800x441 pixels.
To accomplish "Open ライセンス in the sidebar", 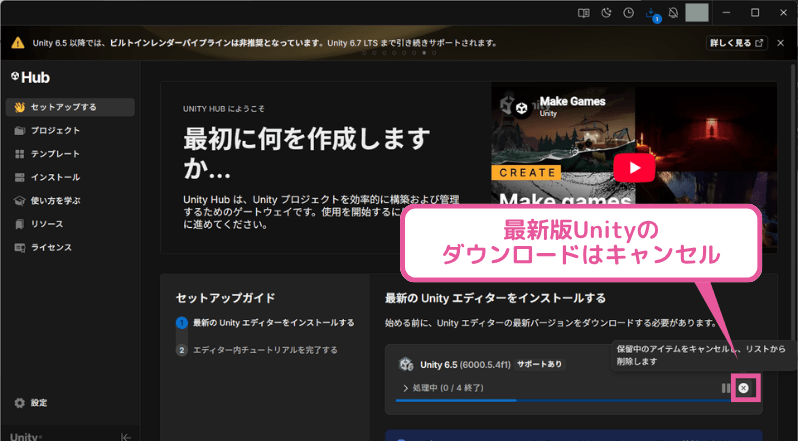I will tap(70, 248).
